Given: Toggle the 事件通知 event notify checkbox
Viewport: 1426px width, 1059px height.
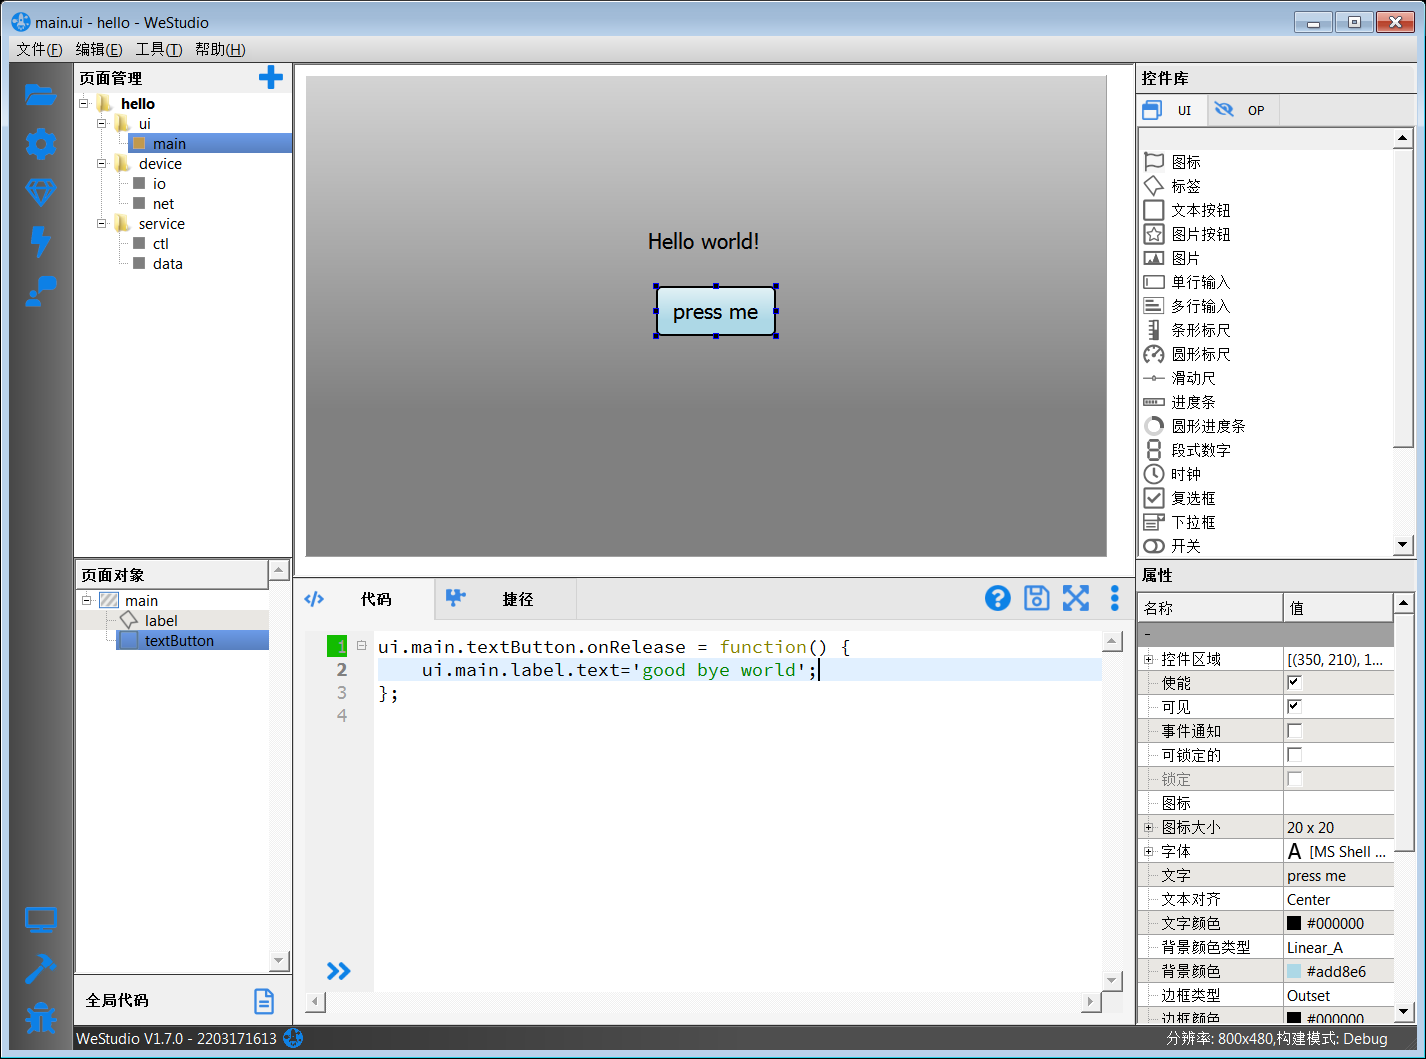Looking at the screenshot, I should pyautogui.click(x=1294, y=731).
